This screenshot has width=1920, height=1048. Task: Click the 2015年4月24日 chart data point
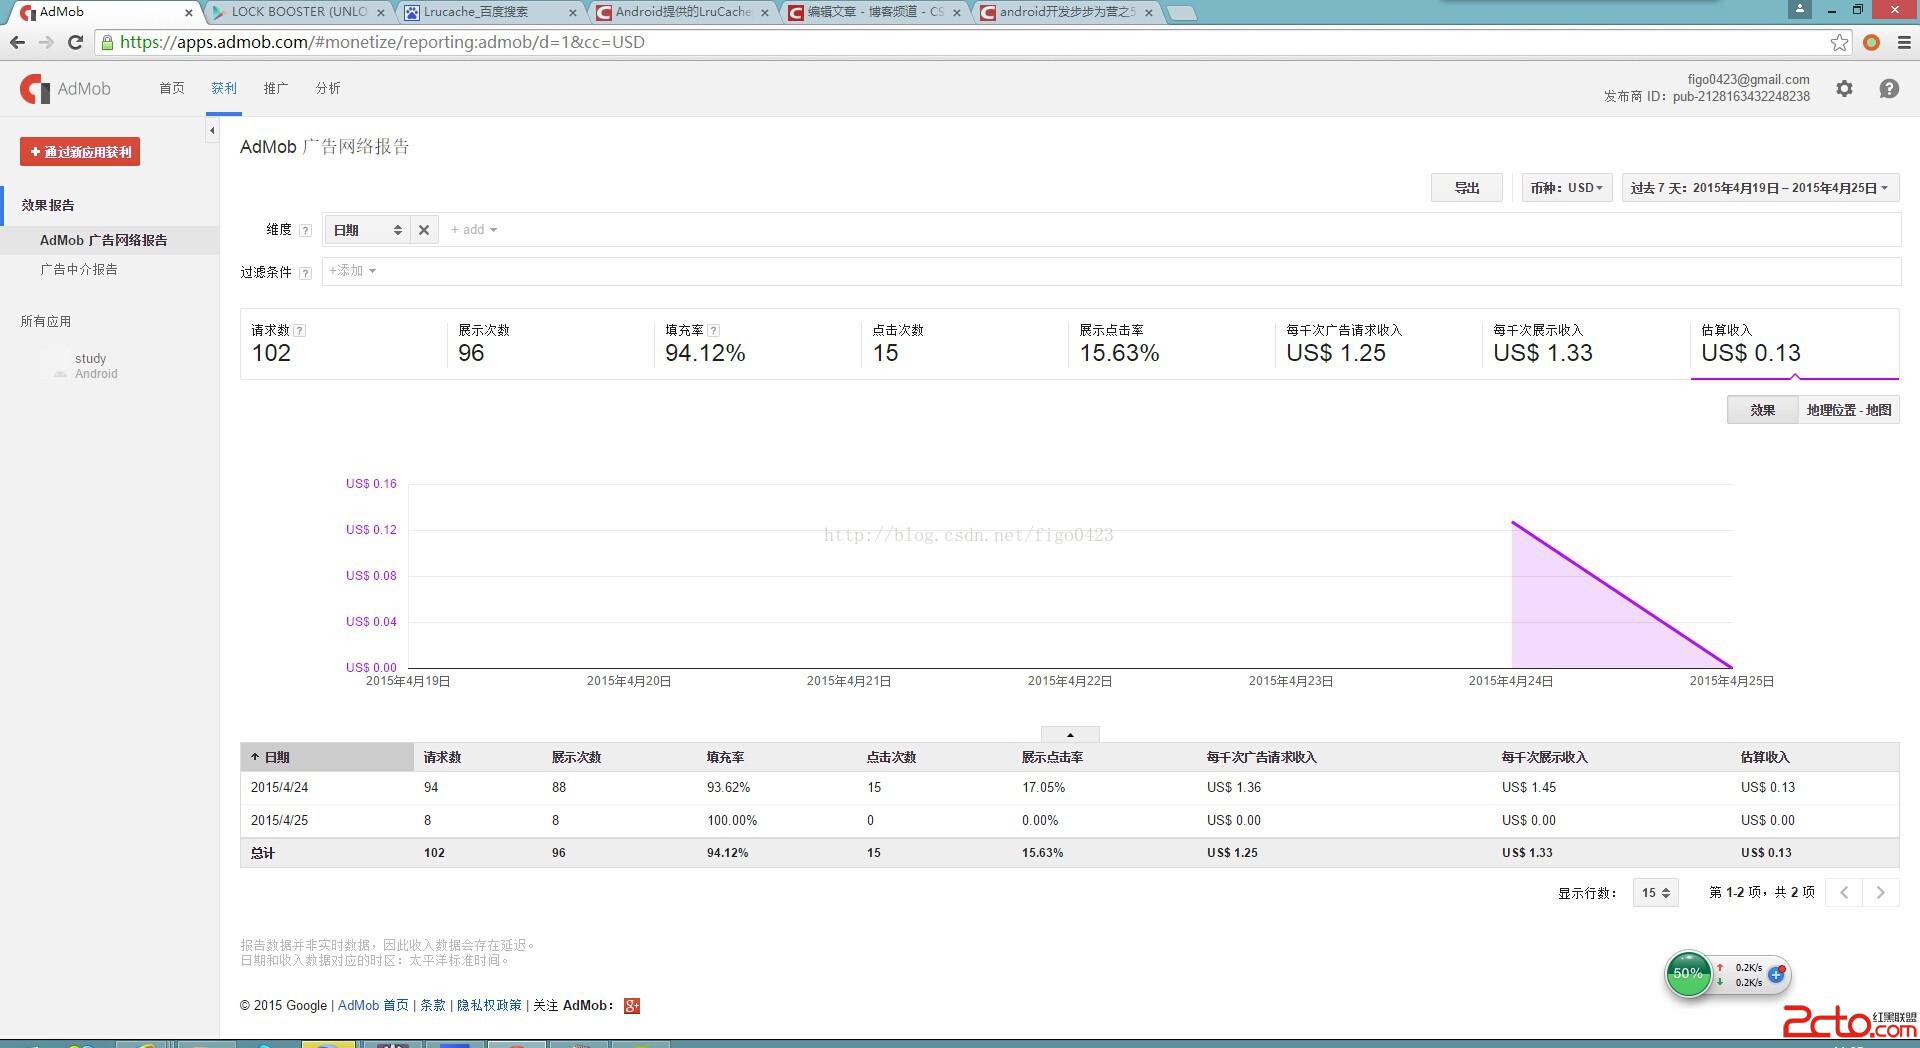pyautogui.click(x=1512, y=522)
